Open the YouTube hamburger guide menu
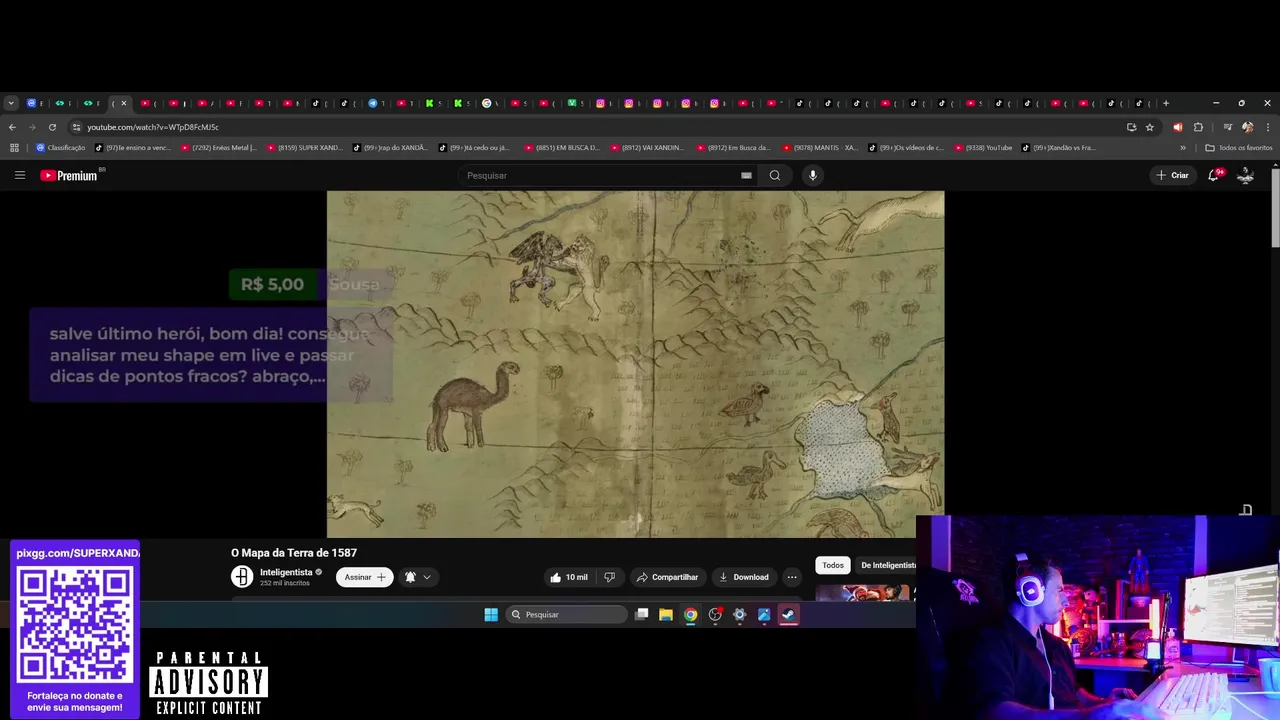 click(19, 175)
